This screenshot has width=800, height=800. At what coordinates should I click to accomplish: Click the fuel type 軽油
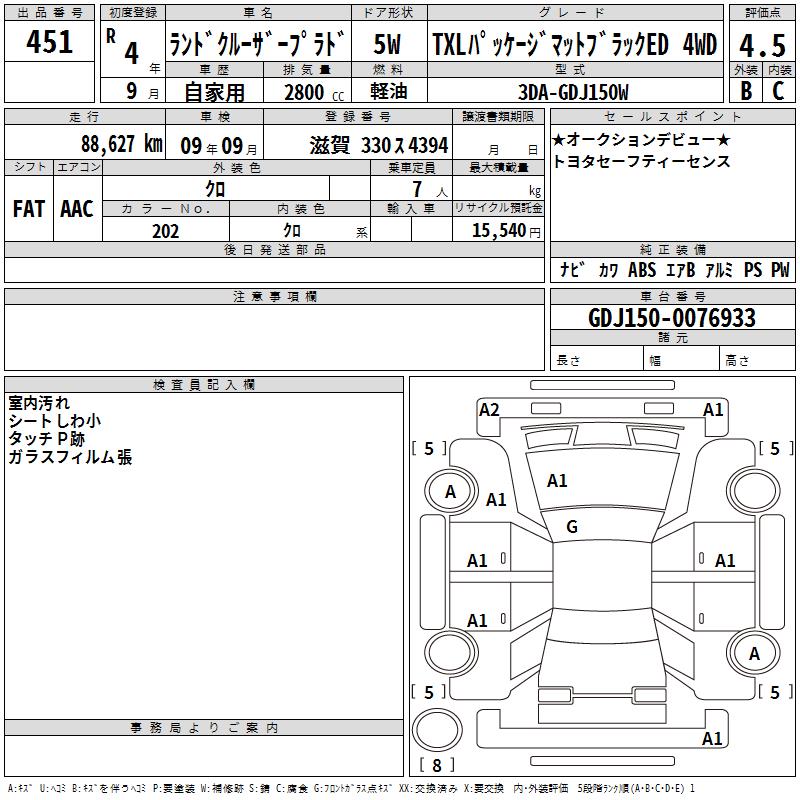388,91
